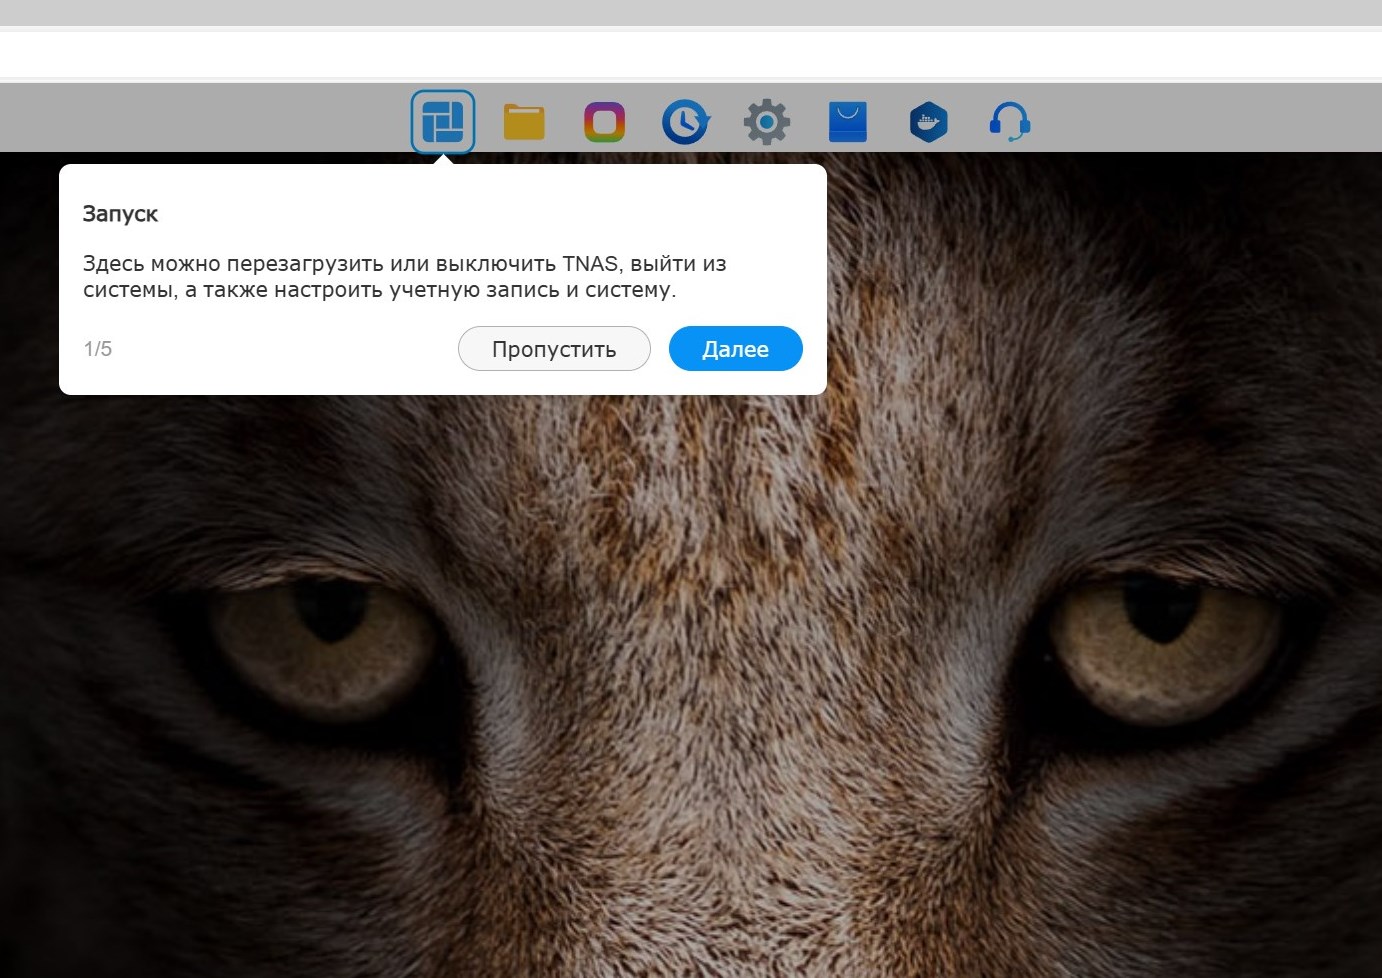The height and width of the screenshot is (978, 1382).
Task: Open the Control Panel gear icon
Action: (x=767, y=122)
